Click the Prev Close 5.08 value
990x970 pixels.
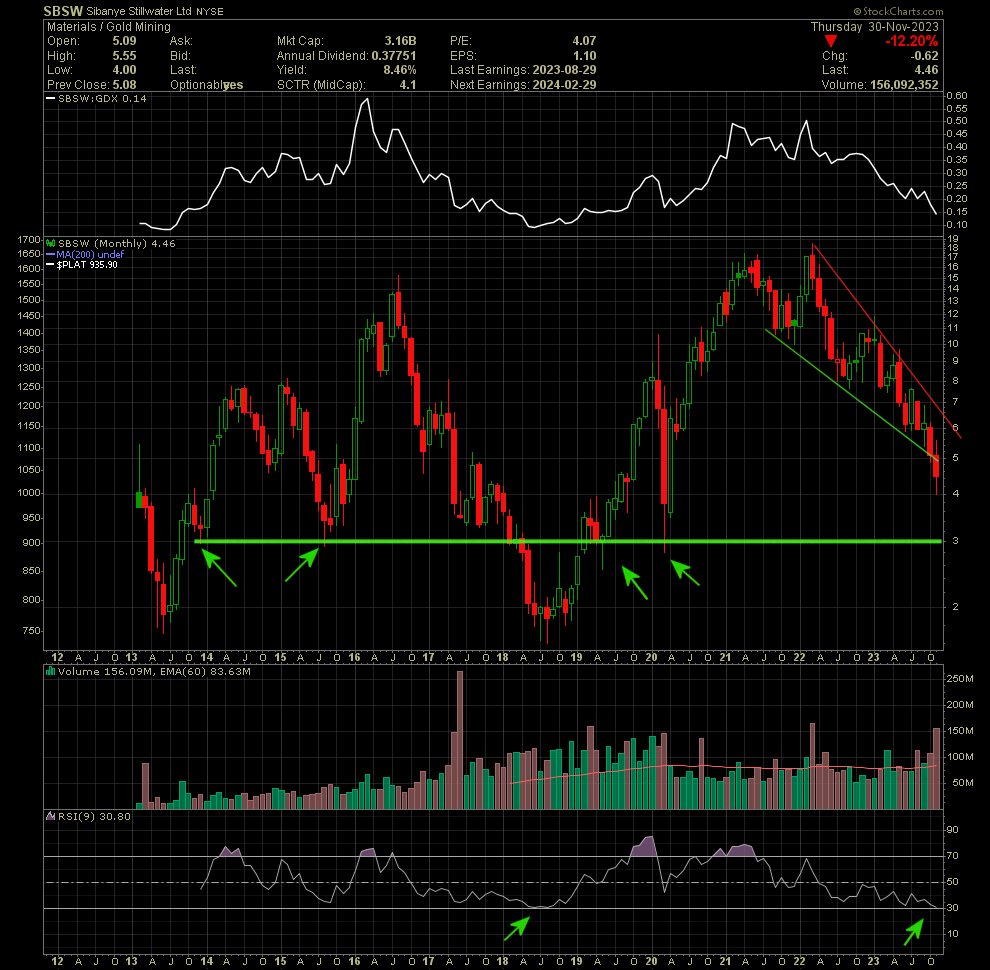(x=124, y=85)
